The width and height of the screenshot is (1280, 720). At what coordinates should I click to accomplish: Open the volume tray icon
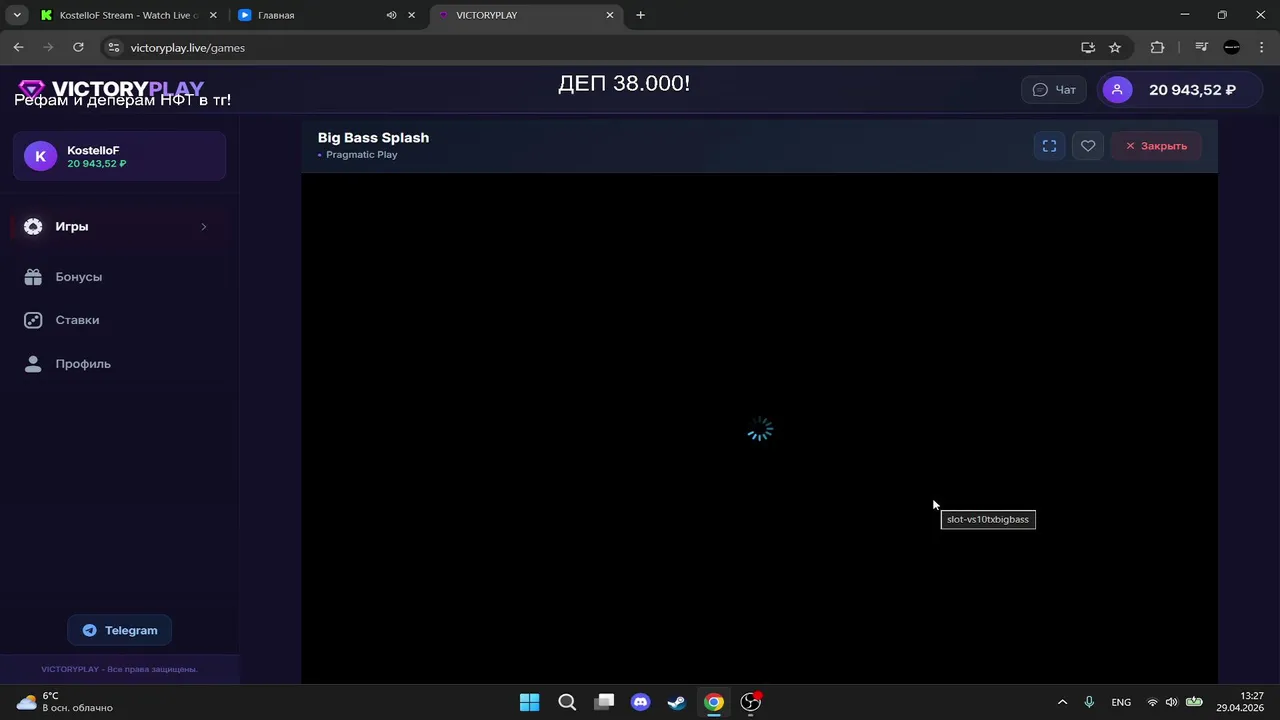coord(1171,702)
